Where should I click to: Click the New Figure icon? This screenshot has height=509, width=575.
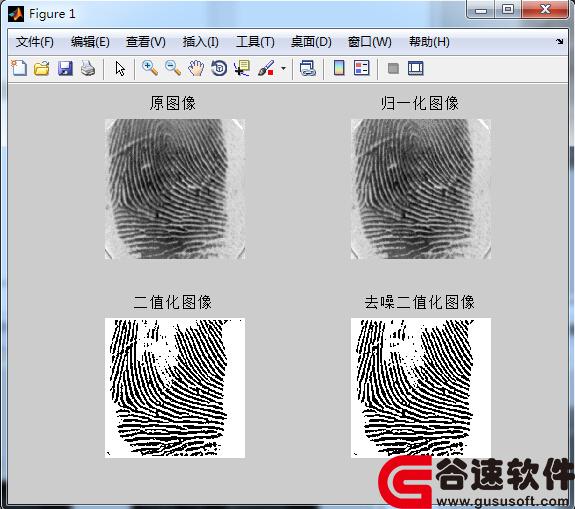(x=19, y=68)
